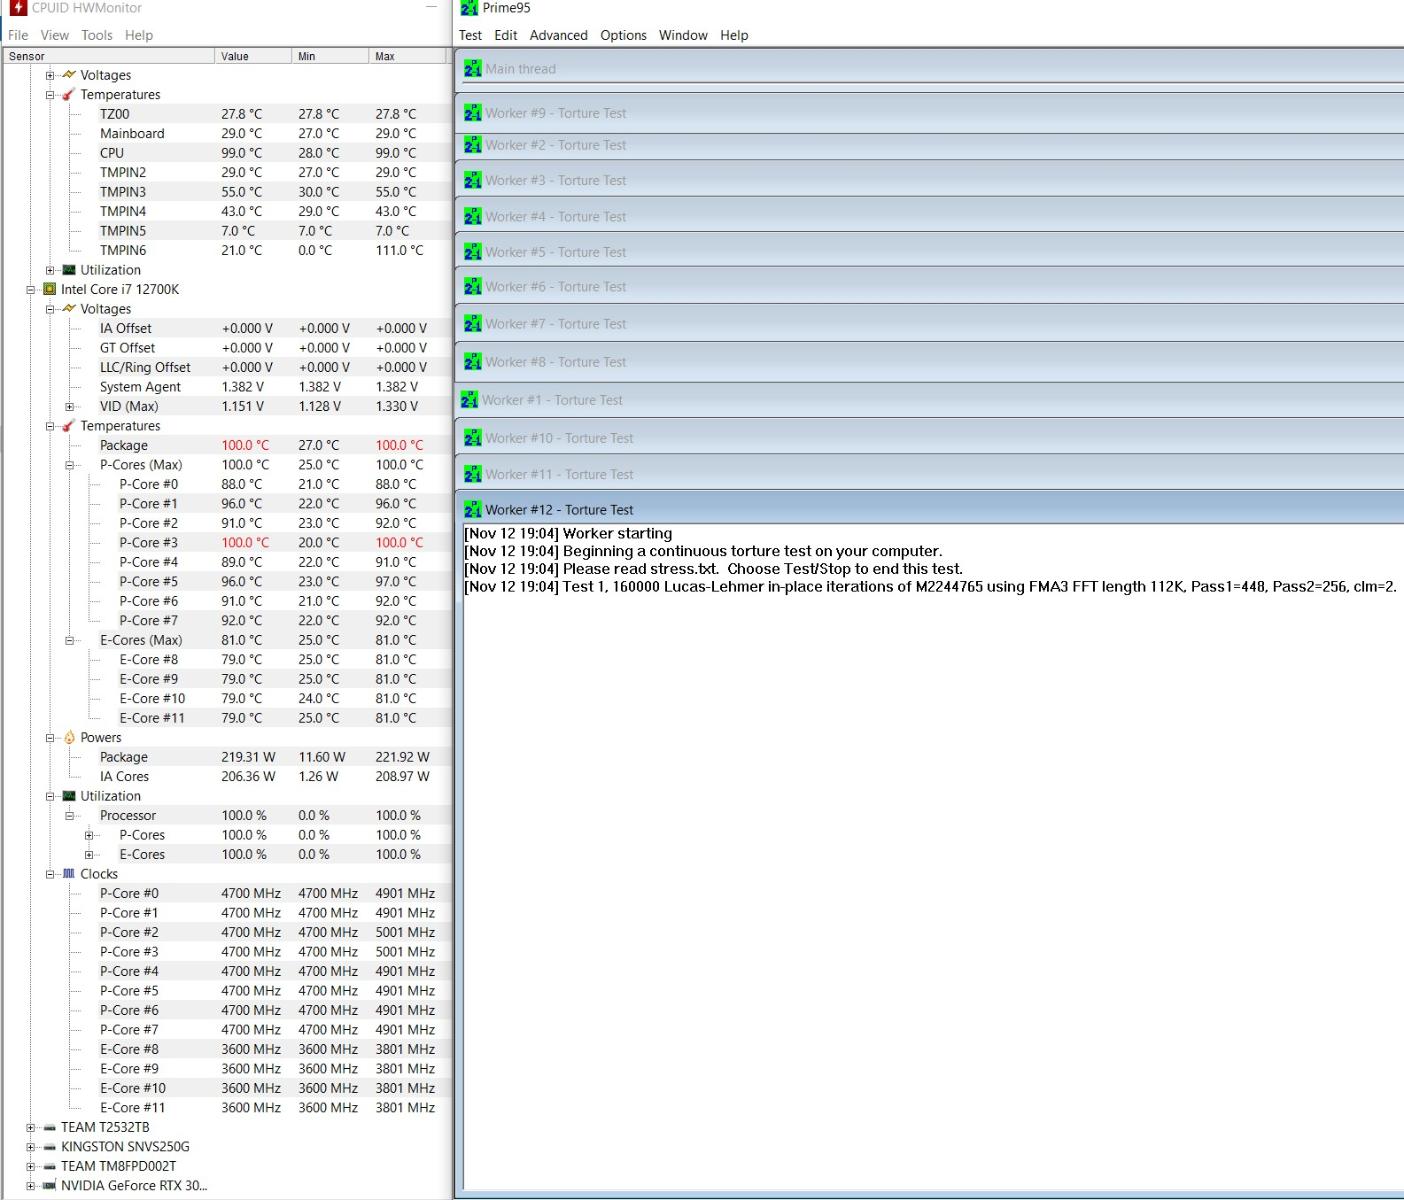The image size is (1404, 1200).
Task: Click the Sensor column header
Action: coord(109,56)
